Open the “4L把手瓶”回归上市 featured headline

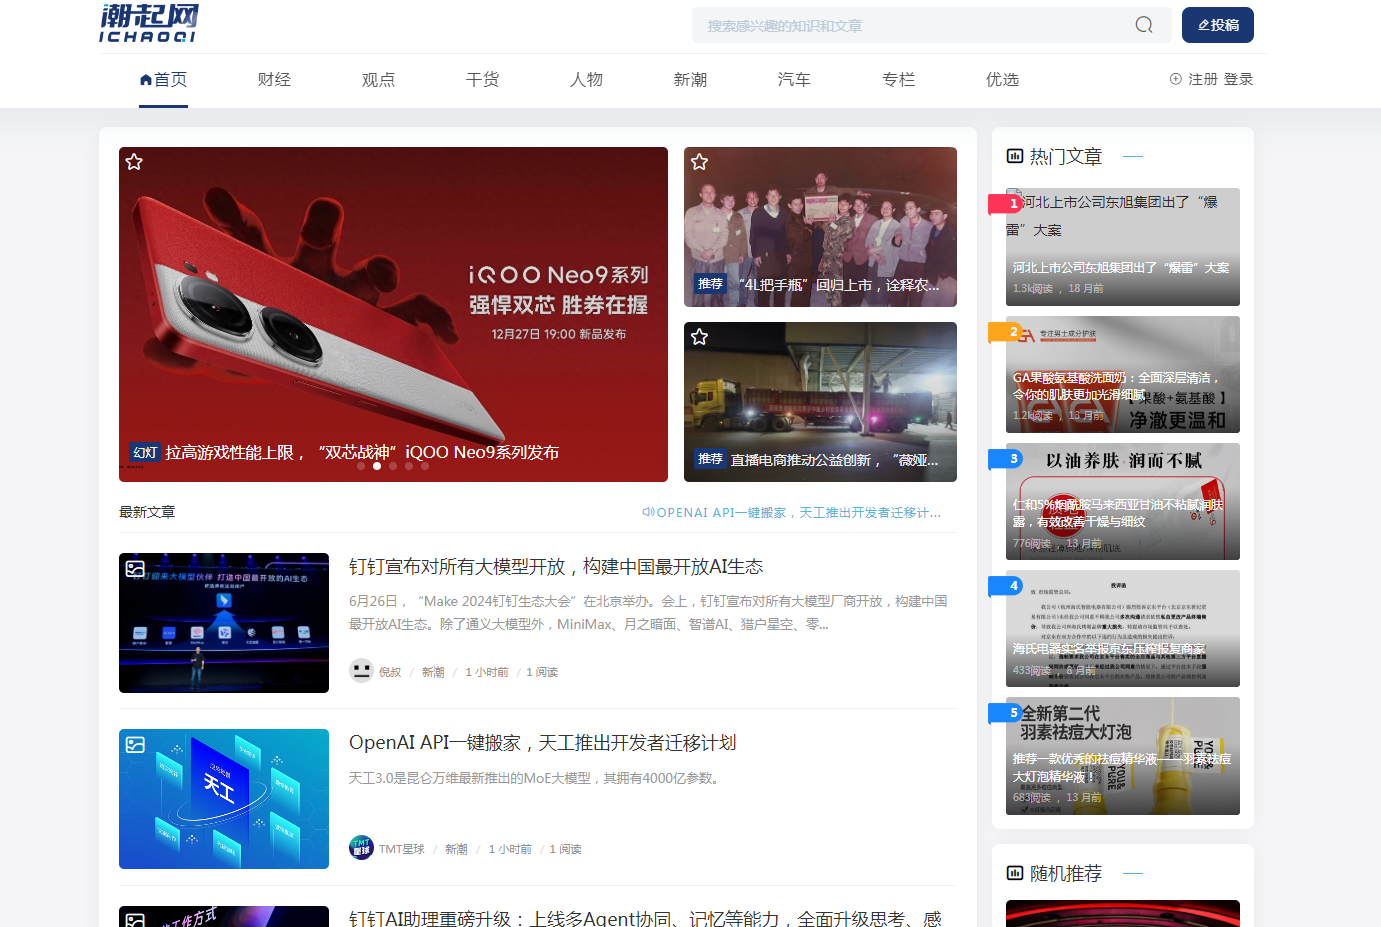tap(837, 285)
